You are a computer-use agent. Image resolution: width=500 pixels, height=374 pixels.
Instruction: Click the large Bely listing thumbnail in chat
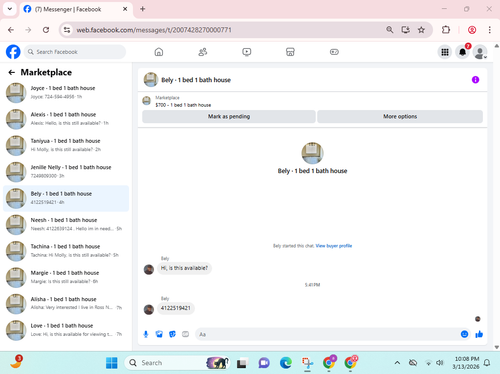[x=312, y=153]
